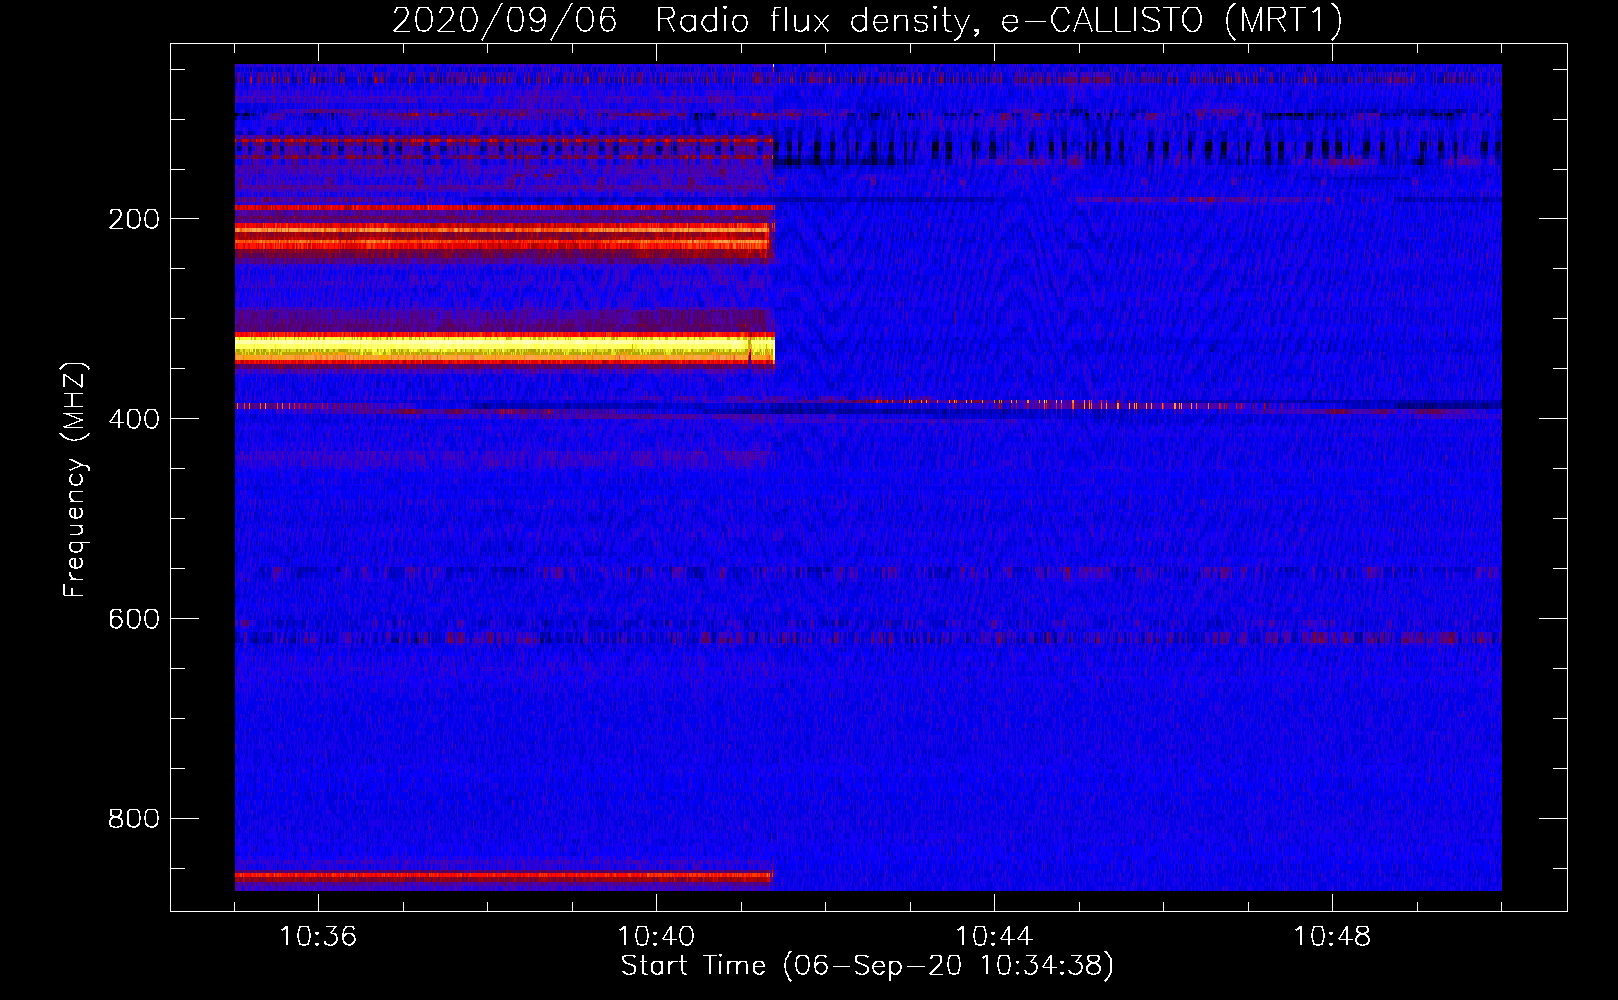Click the 400 frequency tick label
The width and height of the screenshot is (1618, 1000).
pyautogui.click(x=134, y=419)
